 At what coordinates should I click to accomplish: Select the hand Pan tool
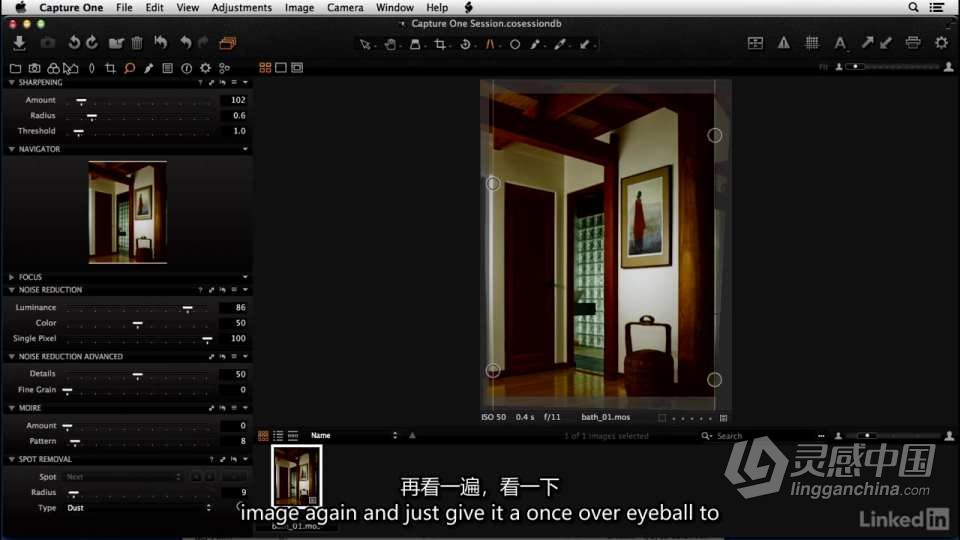(x=390, y=44)
